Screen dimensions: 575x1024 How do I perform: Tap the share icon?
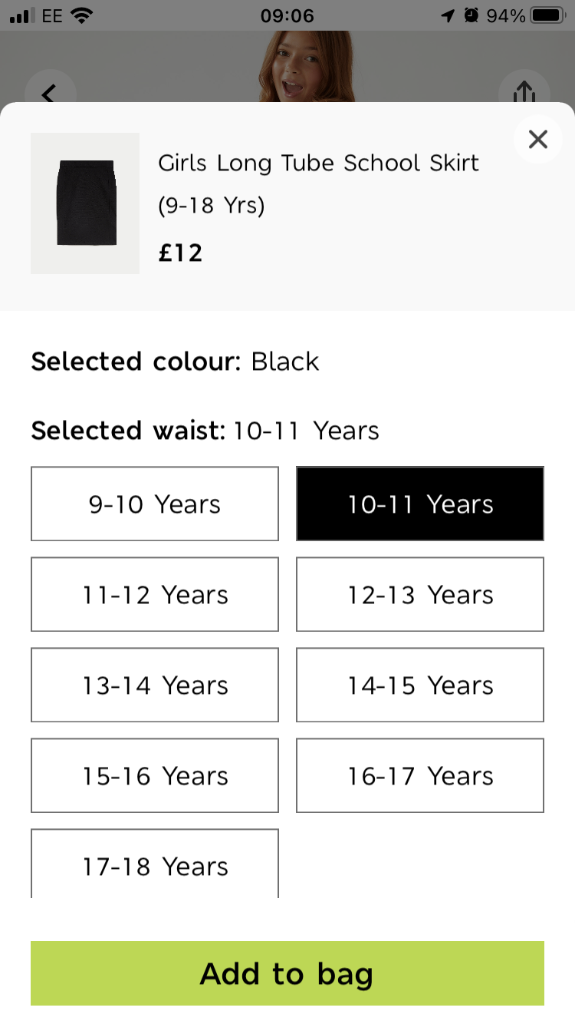coord(524,90)
